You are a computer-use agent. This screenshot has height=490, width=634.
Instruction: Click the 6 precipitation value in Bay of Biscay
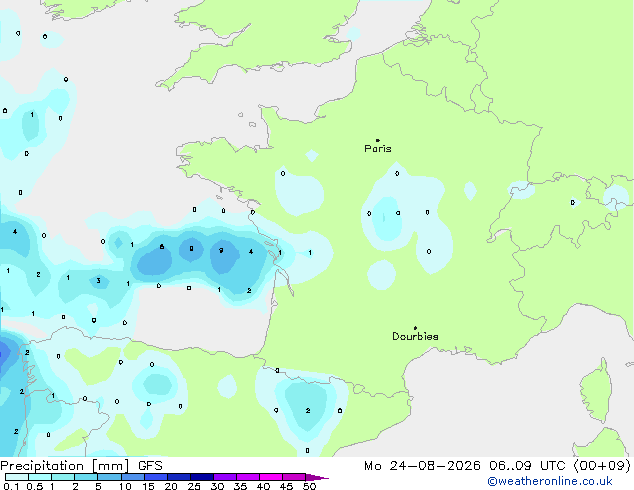[162, 247]
